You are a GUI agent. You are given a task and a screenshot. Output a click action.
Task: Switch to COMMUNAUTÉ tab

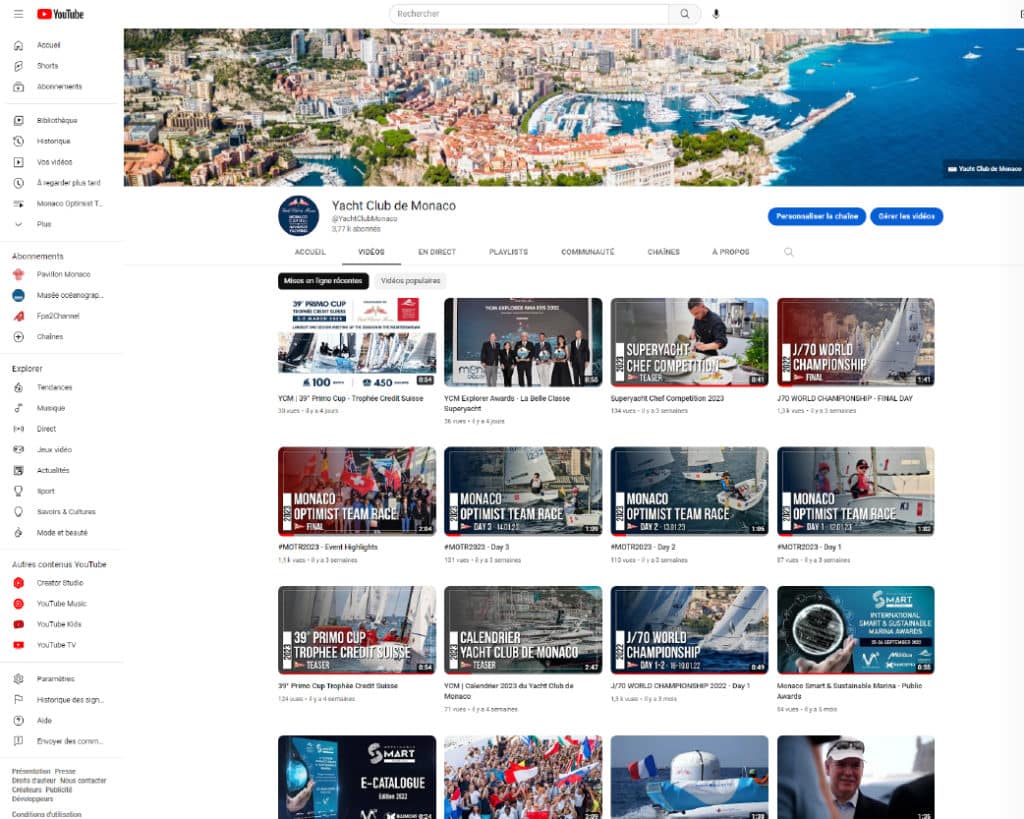pos(588,252)
